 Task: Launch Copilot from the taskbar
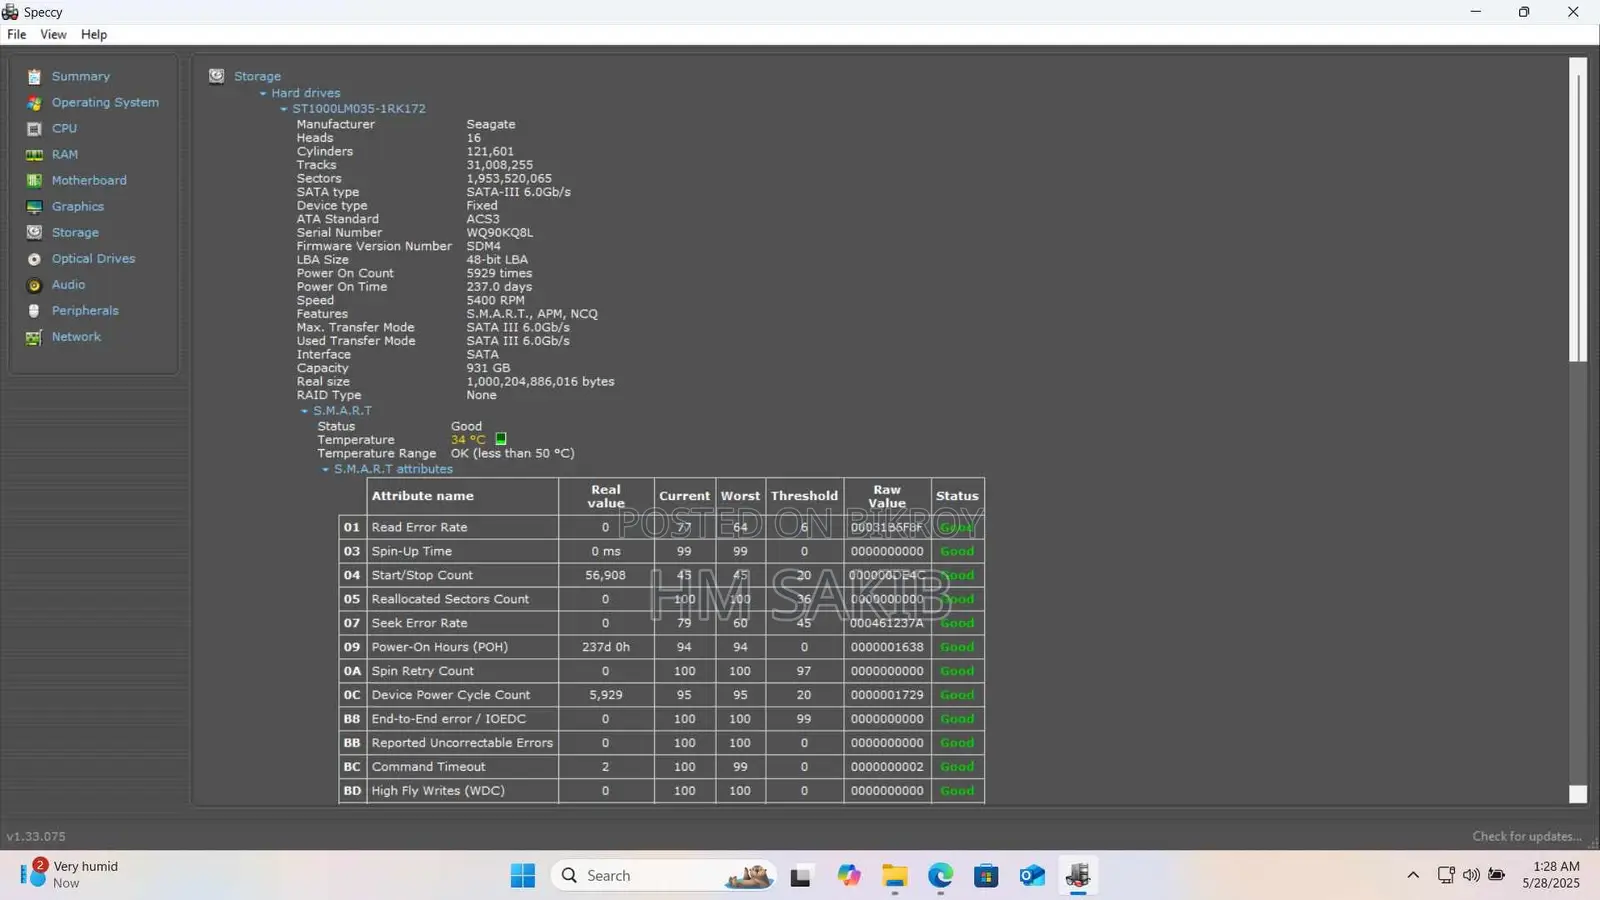849,876
